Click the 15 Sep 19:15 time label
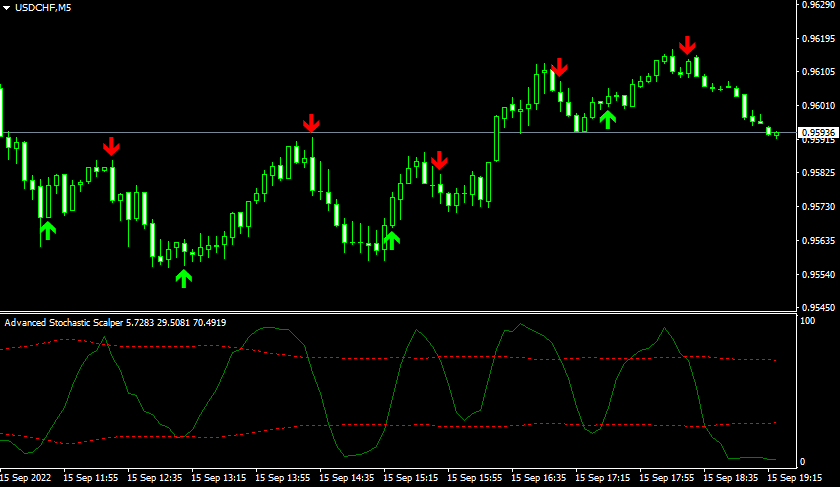 pyautogui.click(x=797, y=479)
